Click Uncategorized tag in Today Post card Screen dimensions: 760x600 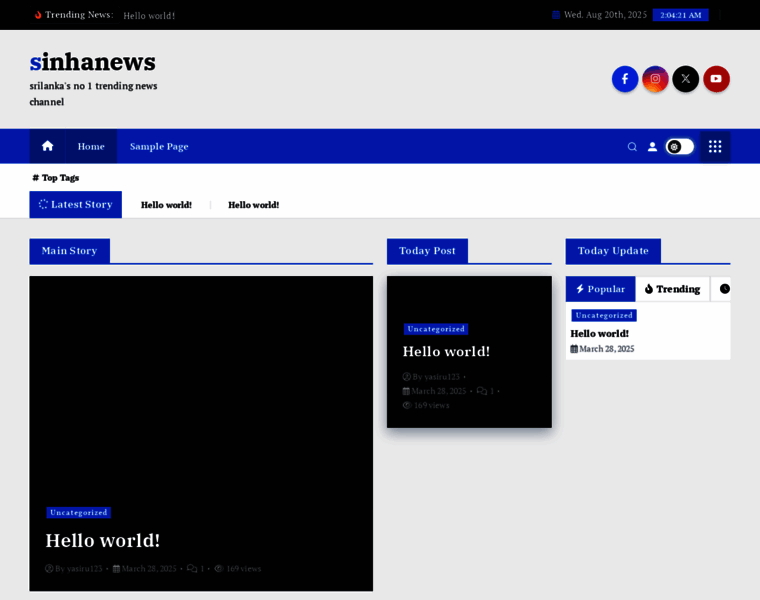point(436,329)
